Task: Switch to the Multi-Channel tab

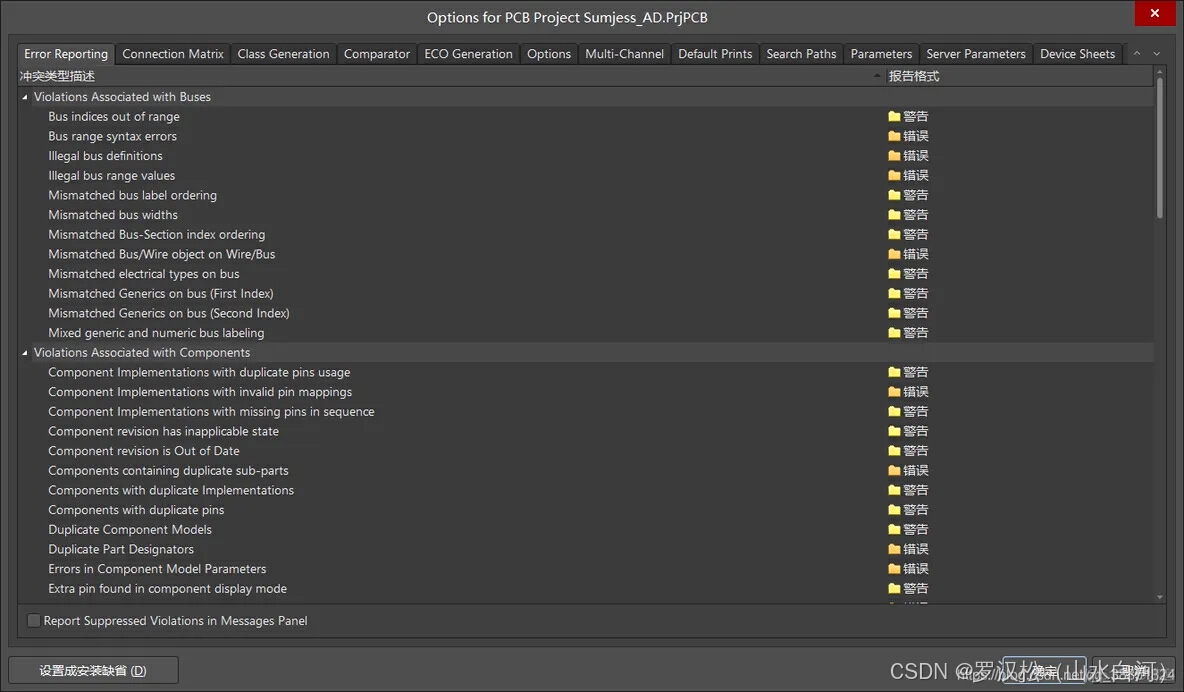Action: coord(624,54)
